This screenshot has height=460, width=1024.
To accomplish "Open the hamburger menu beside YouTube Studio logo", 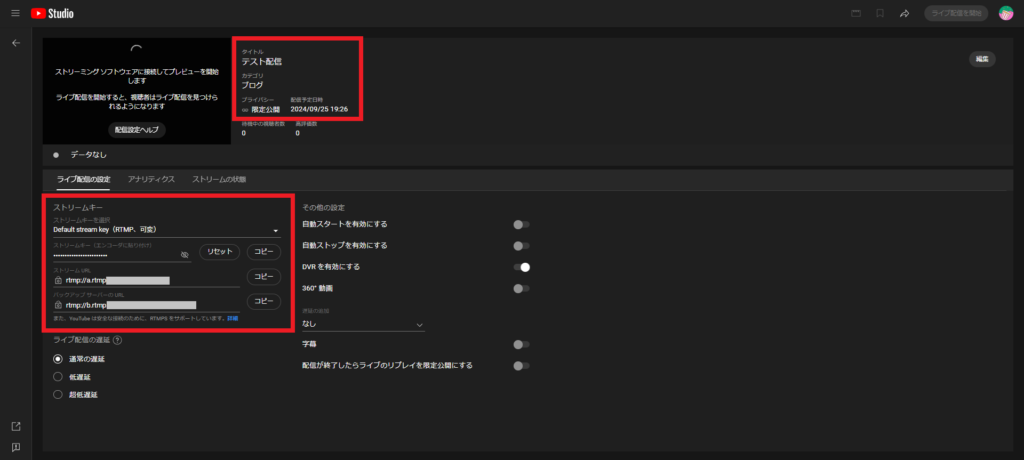I will 15,13.
